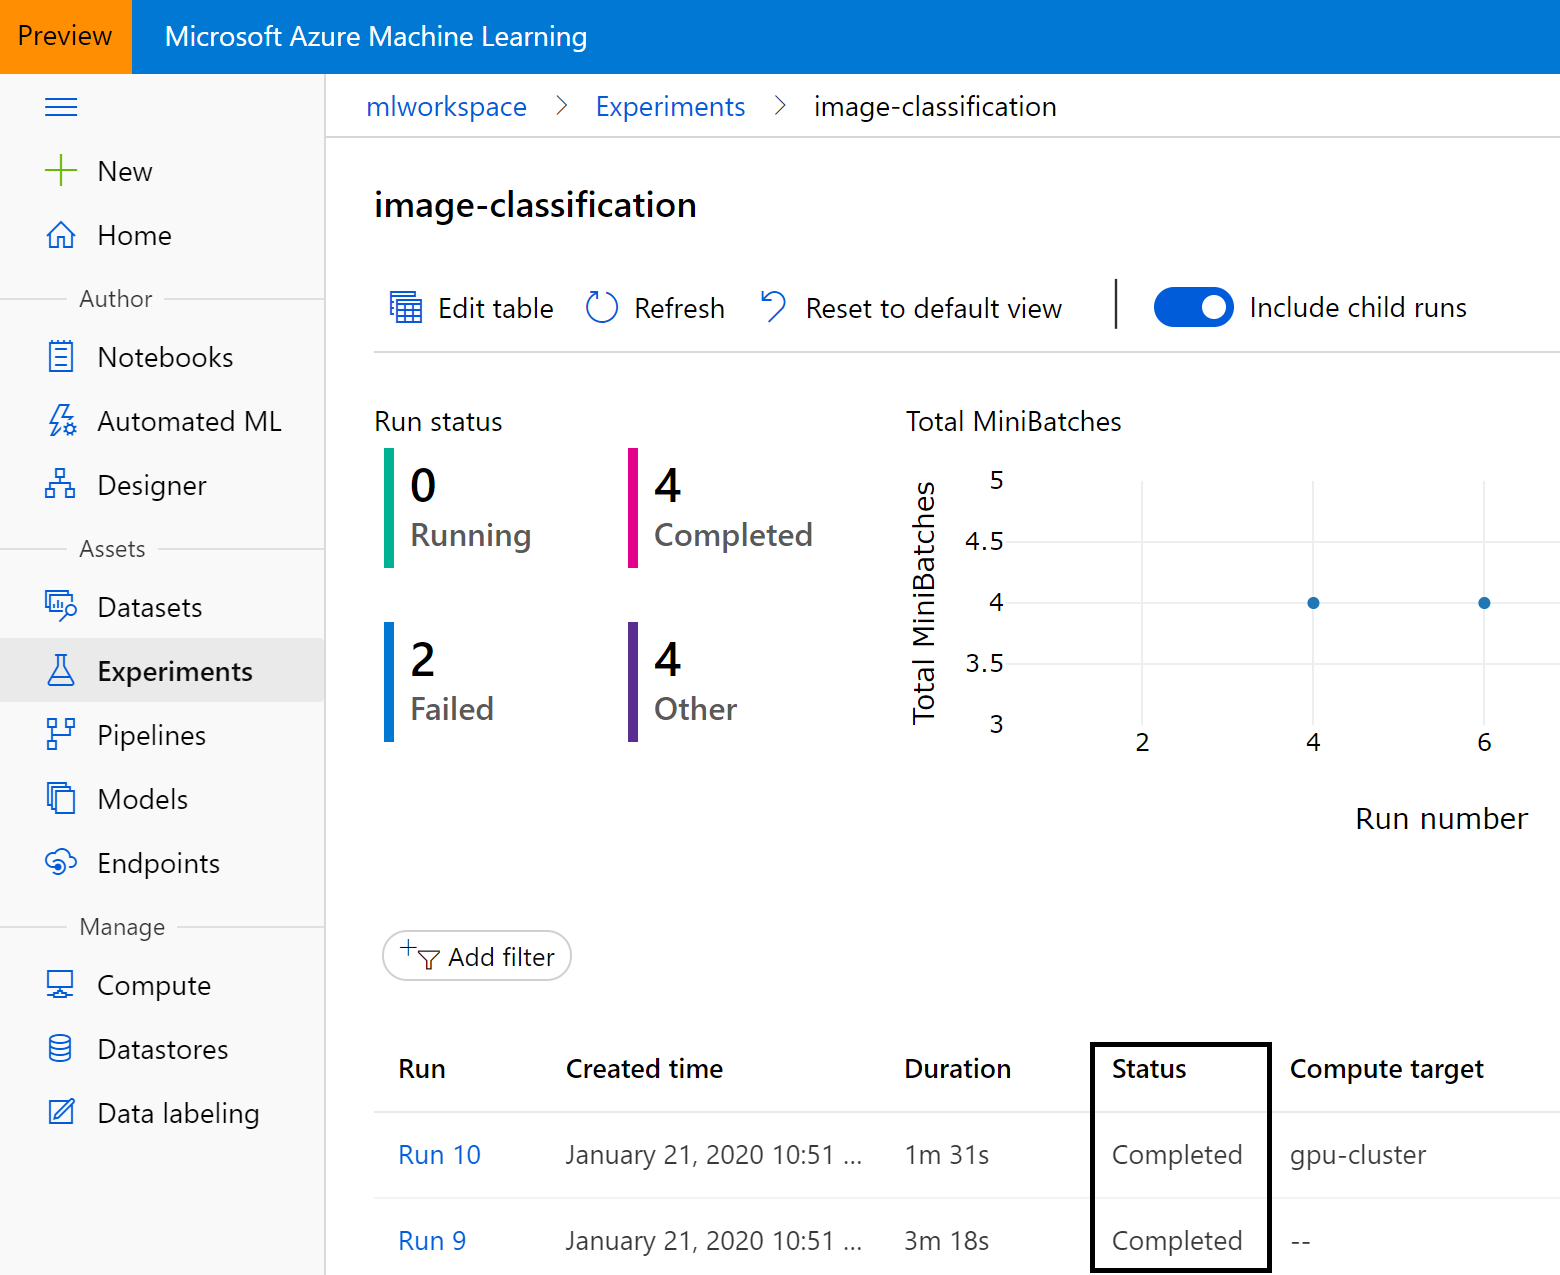Viewport: 1560px width, 1275px height.
Task: Open the Add filter control
Action: pos(476,956)
